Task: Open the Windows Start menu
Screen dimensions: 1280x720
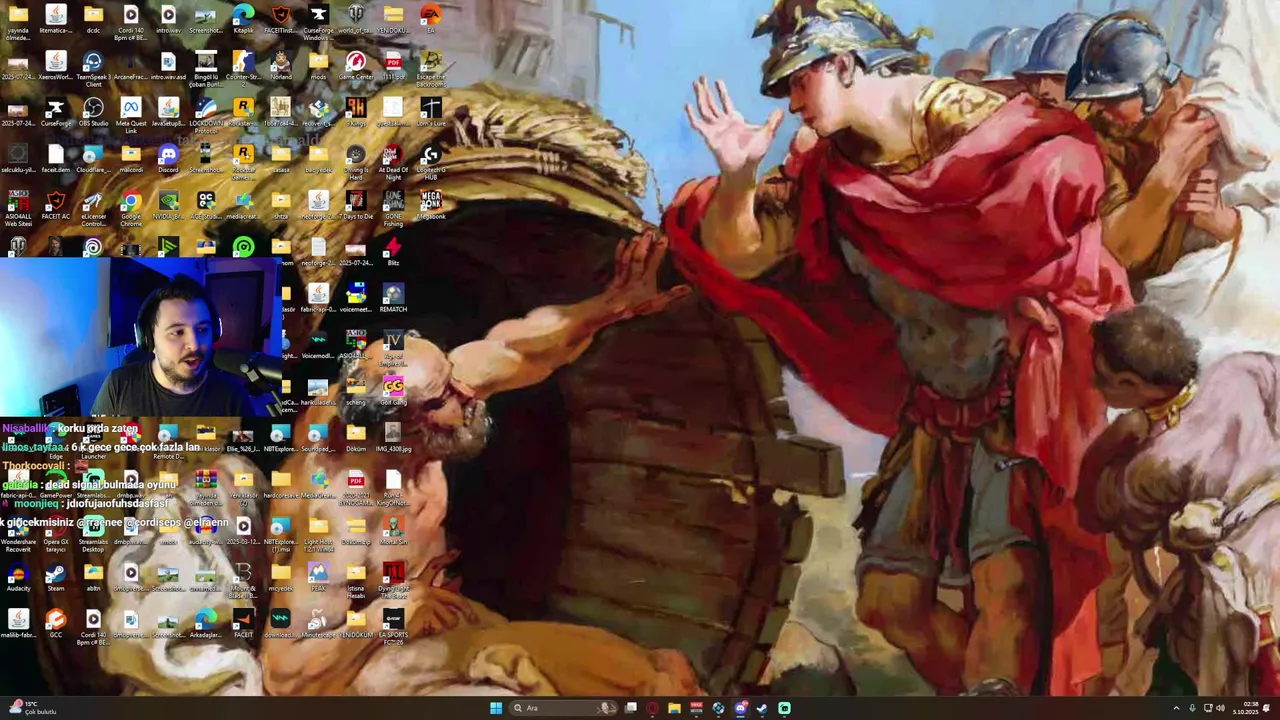Action: pos(495,708)
